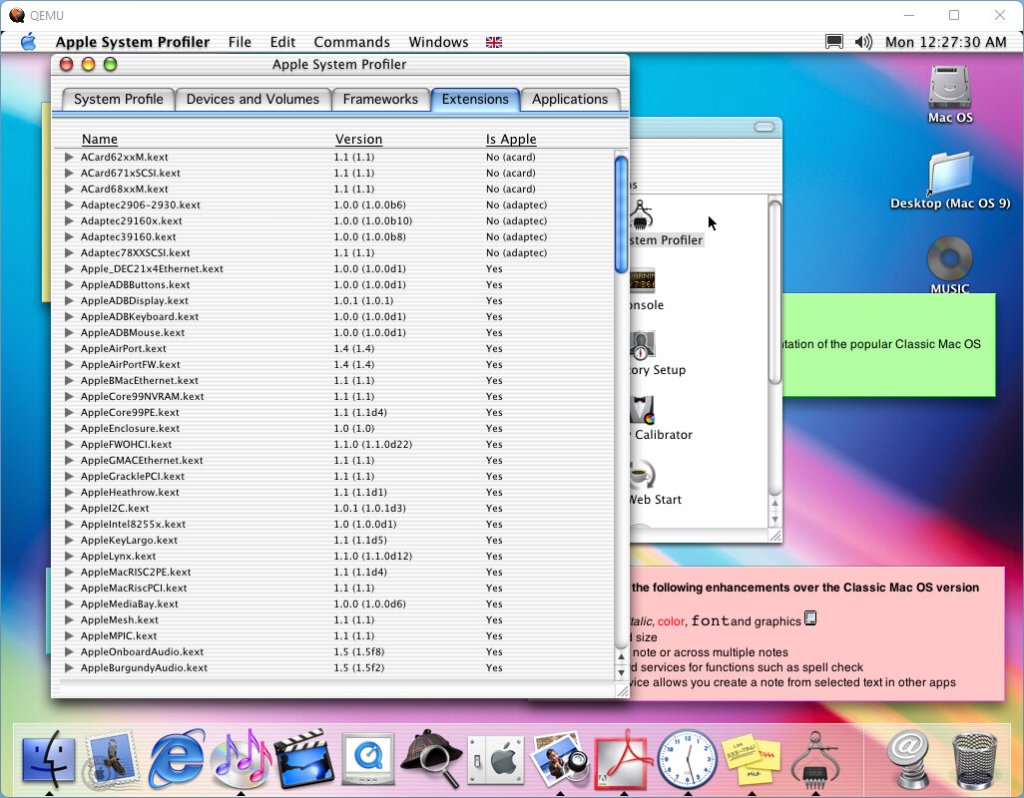Select the AppleKeyLargo.kext row
This screenshot has height=798, width=1024.
[129, 540]
